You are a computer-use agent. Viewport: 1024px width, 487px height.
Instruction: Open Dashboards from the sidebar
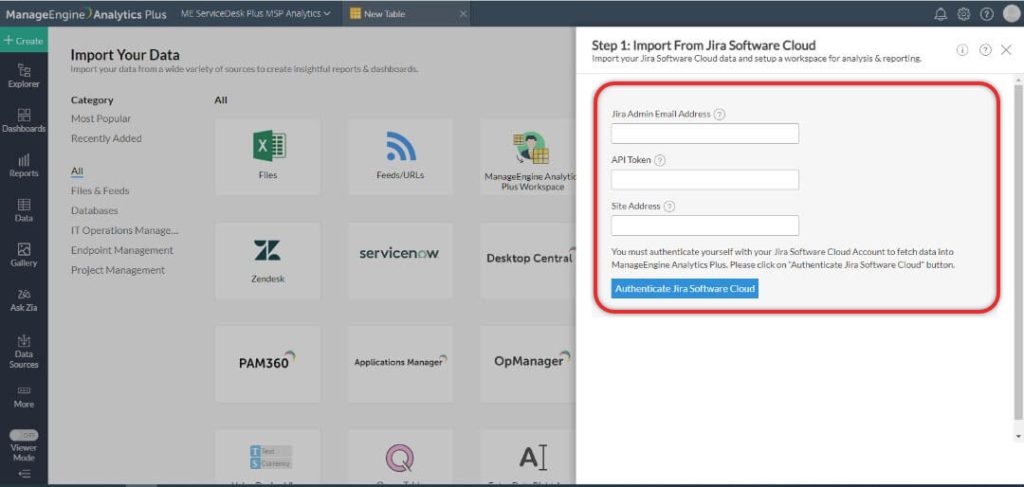coord(24,121)
